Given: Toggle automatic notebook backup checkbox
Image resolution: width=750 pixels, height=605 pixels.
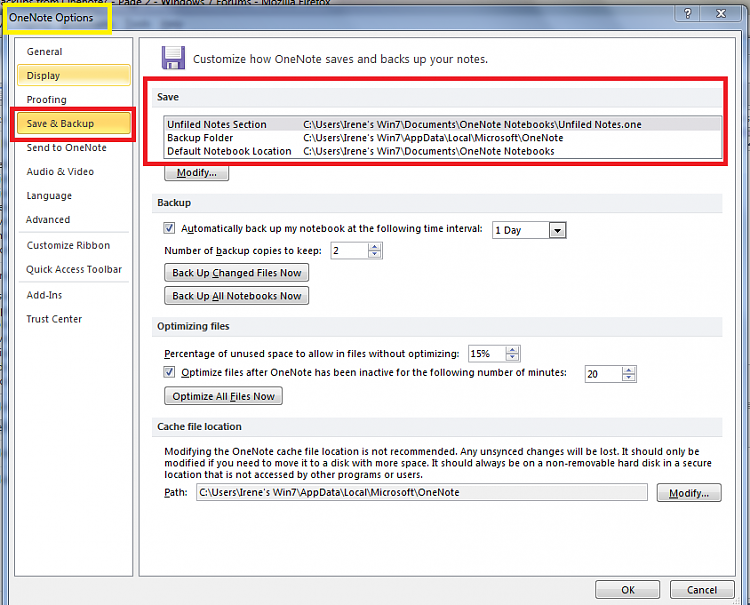Looking at the screenshot, I should [x=169, y=228].
